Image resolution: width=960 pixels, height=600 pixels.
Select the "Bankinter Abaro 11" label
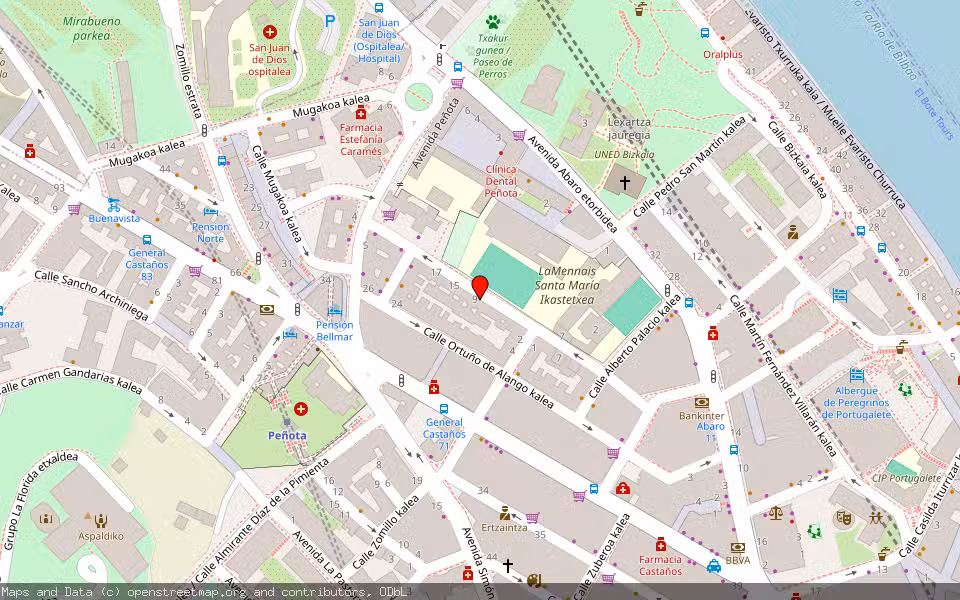pos(702,426)
